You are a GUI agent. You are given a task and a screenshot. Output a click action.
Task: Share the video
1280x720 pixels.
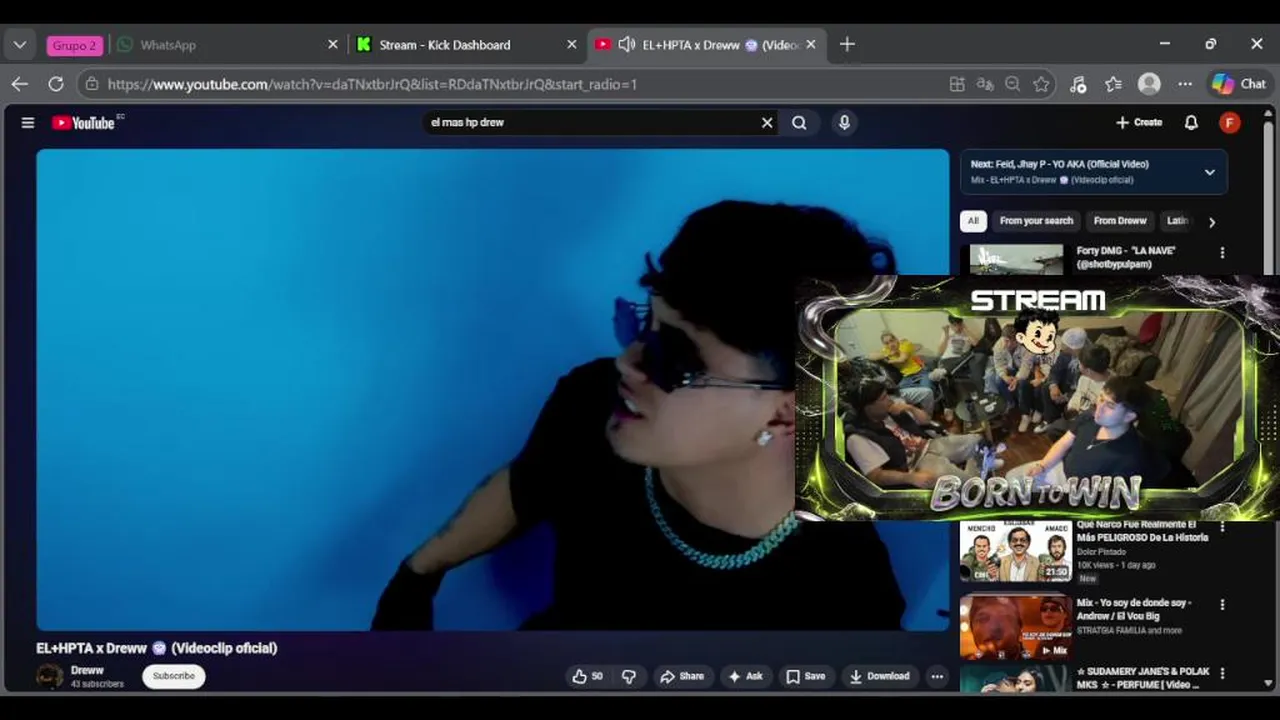coord(682,676)
